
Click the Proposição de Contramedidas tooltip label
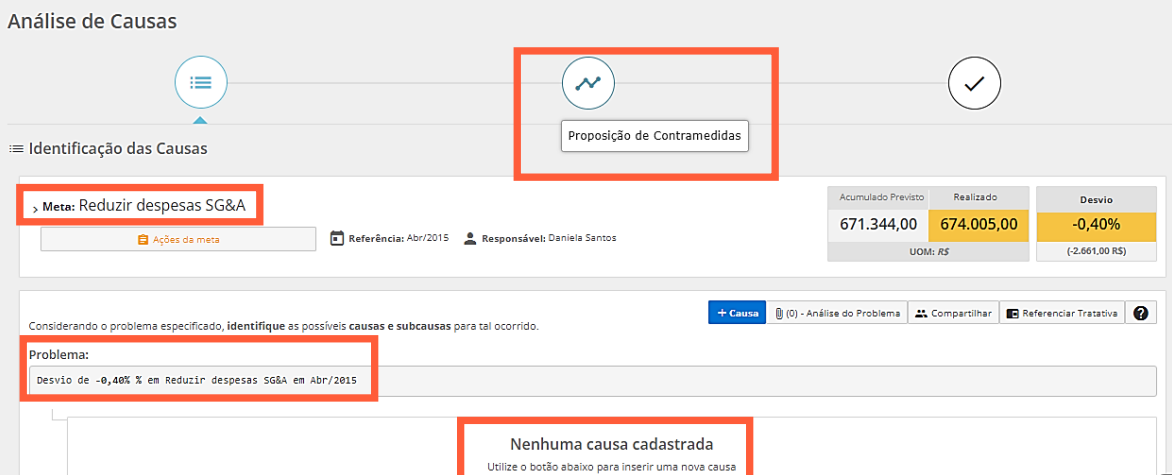(655, 137)
